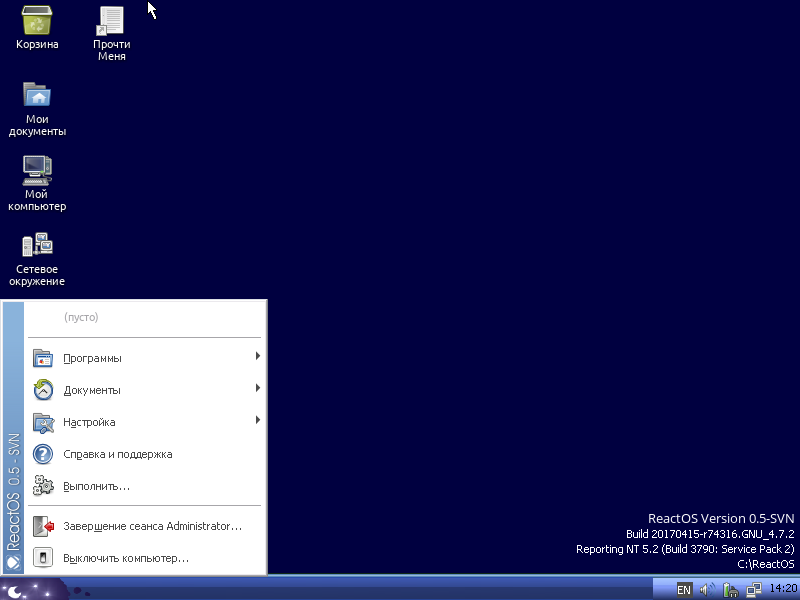Click the log off icon with the red arrow

pyautogui.click(x=43, y=526)
